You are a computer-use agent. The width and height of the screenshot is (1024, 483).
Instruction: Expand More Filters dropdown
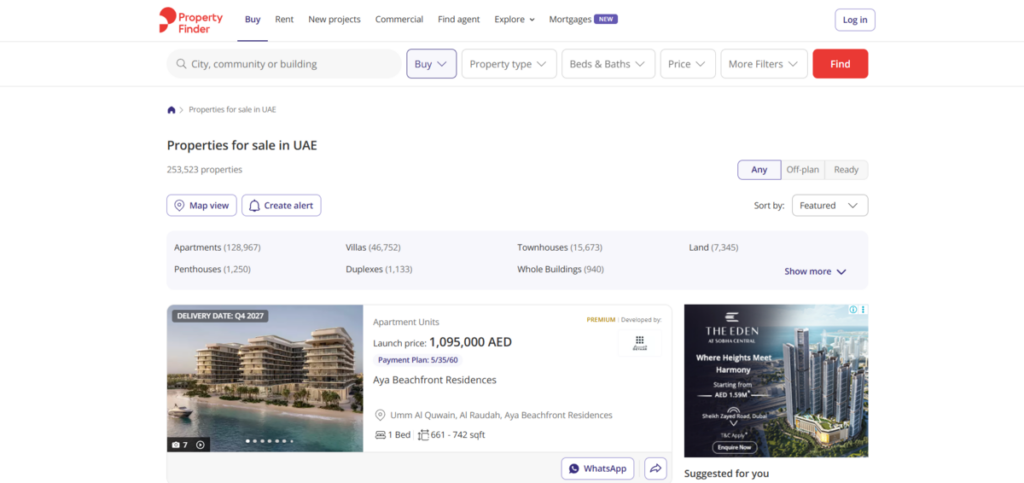pos(764,64)
